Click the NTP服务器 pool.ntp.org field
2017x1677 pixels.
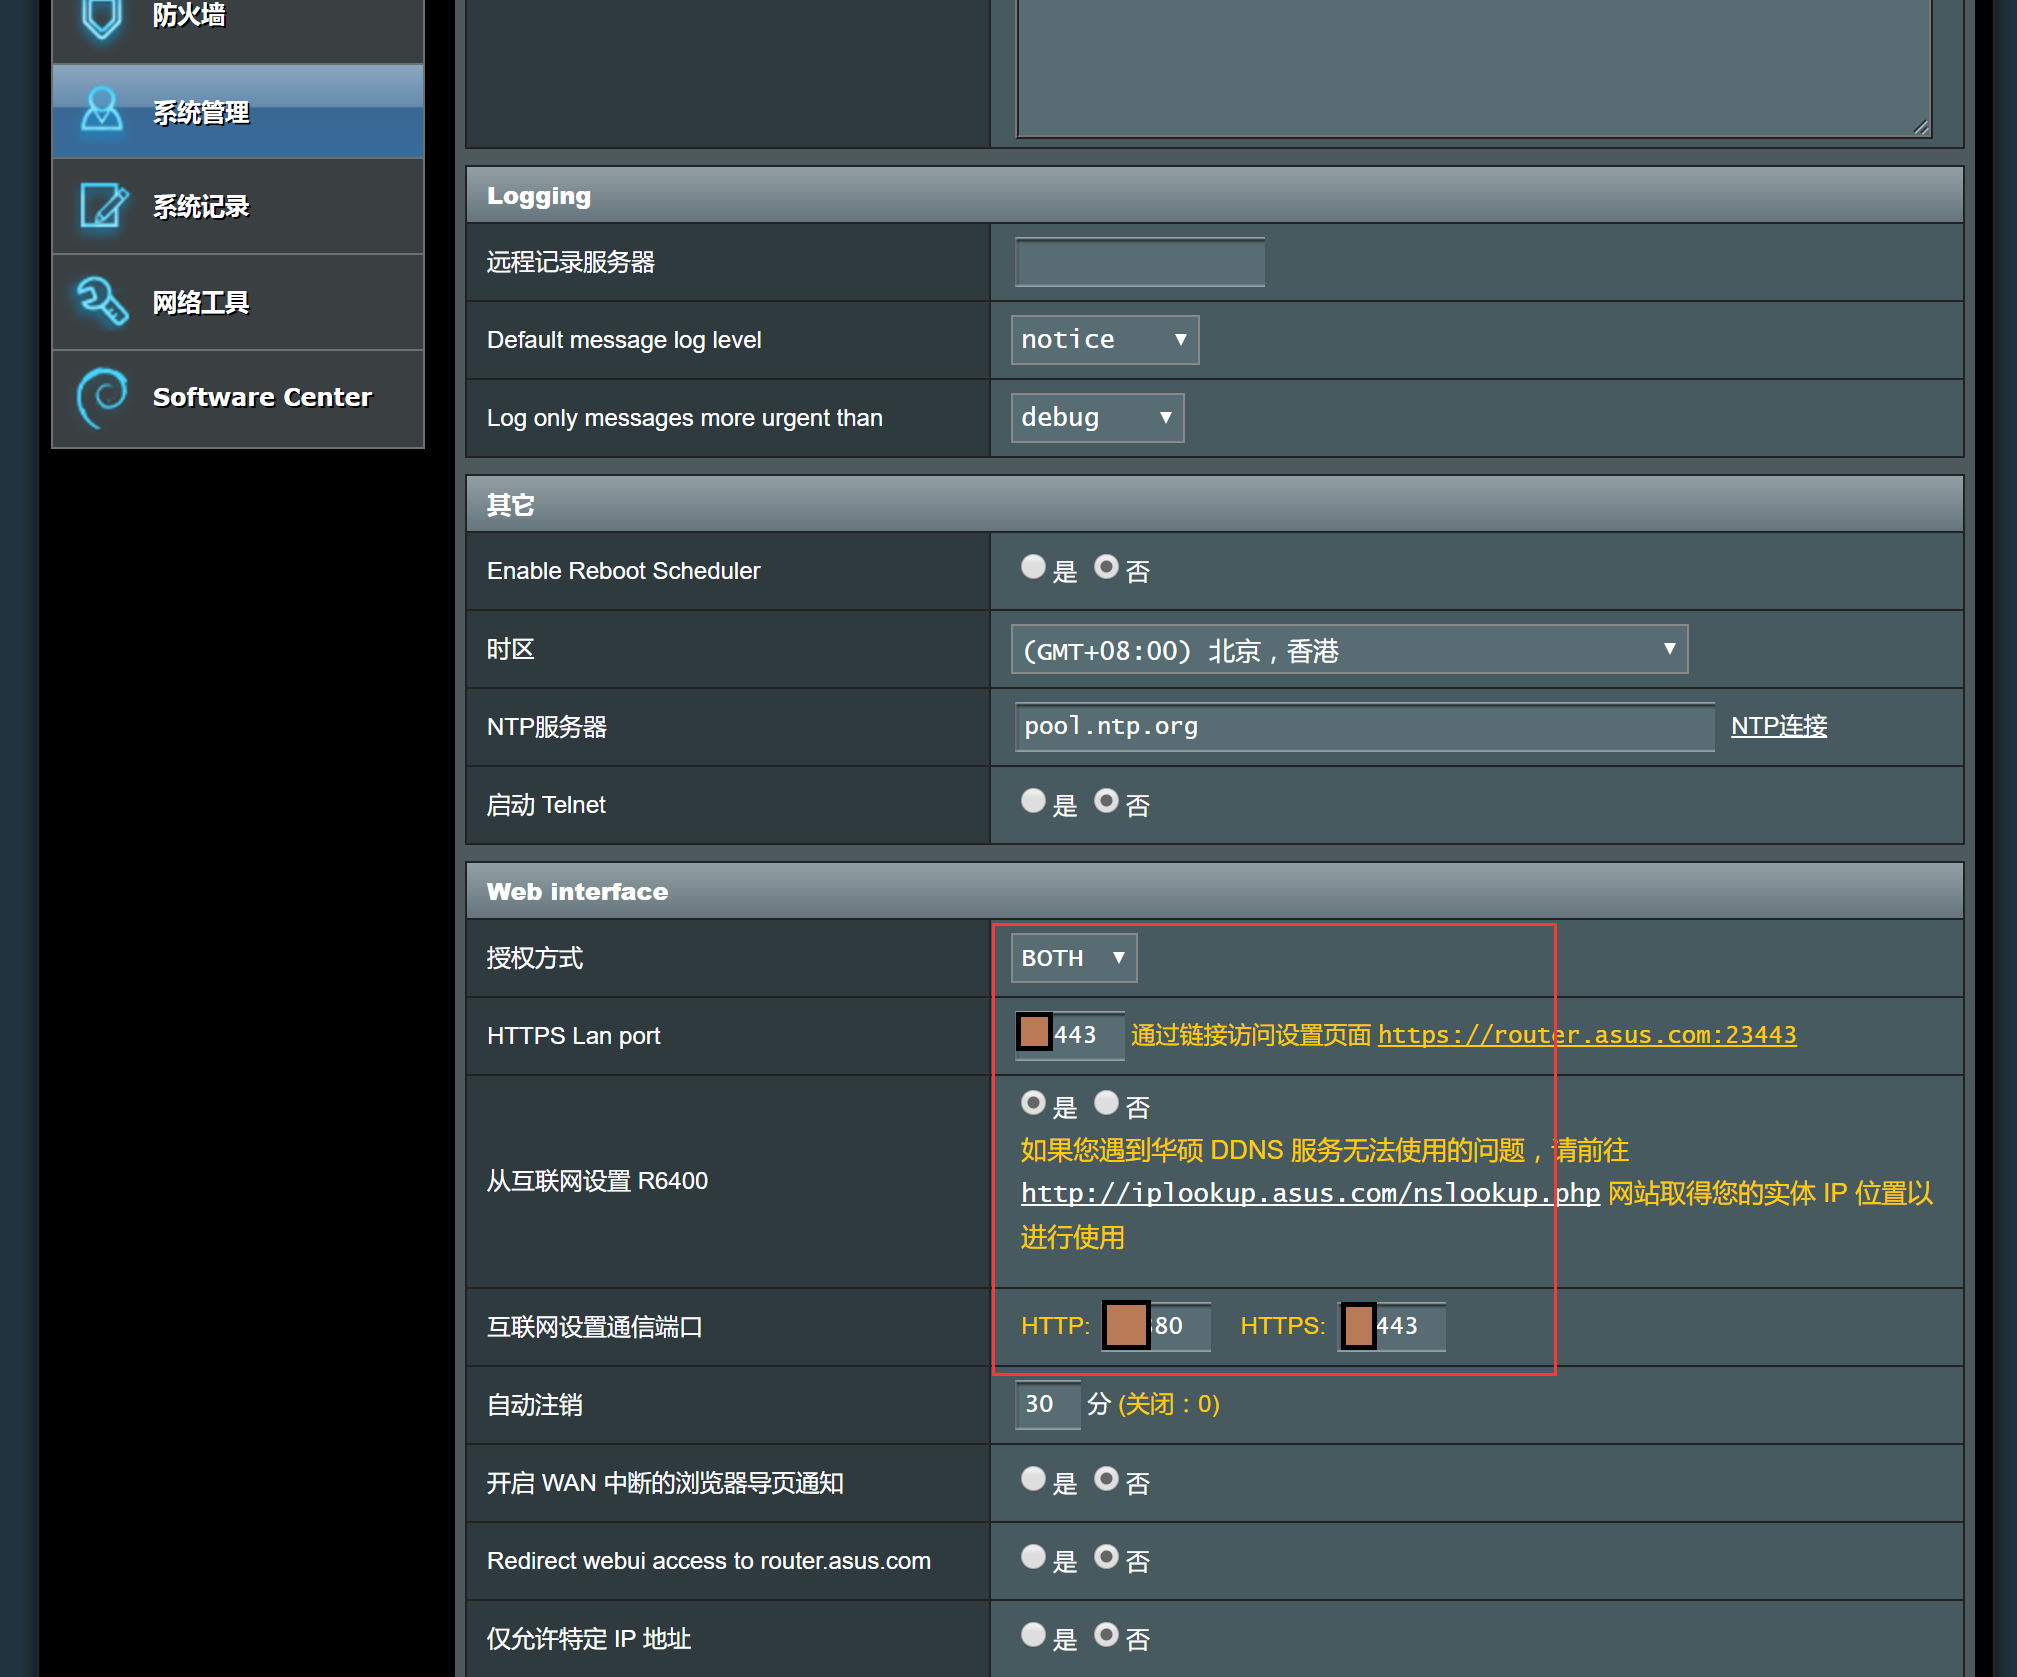point(1363,727)
